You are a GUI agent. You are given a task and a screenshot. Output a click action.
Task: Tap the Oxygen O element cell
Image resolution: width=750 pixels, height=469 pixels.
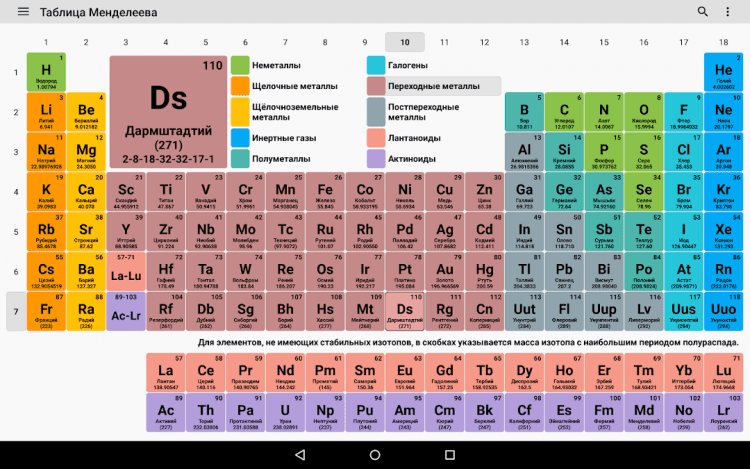(644, 112)
